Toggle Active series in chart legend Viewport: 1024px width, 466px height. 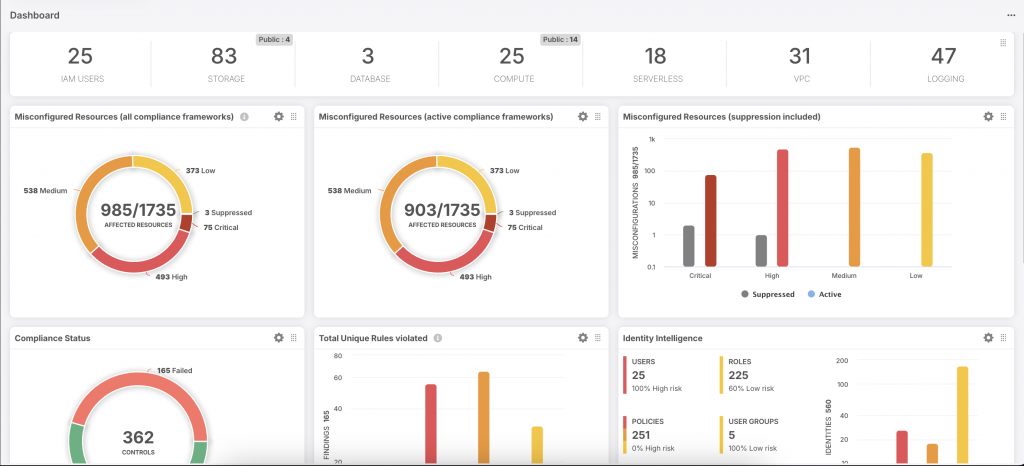pos(823,295)
